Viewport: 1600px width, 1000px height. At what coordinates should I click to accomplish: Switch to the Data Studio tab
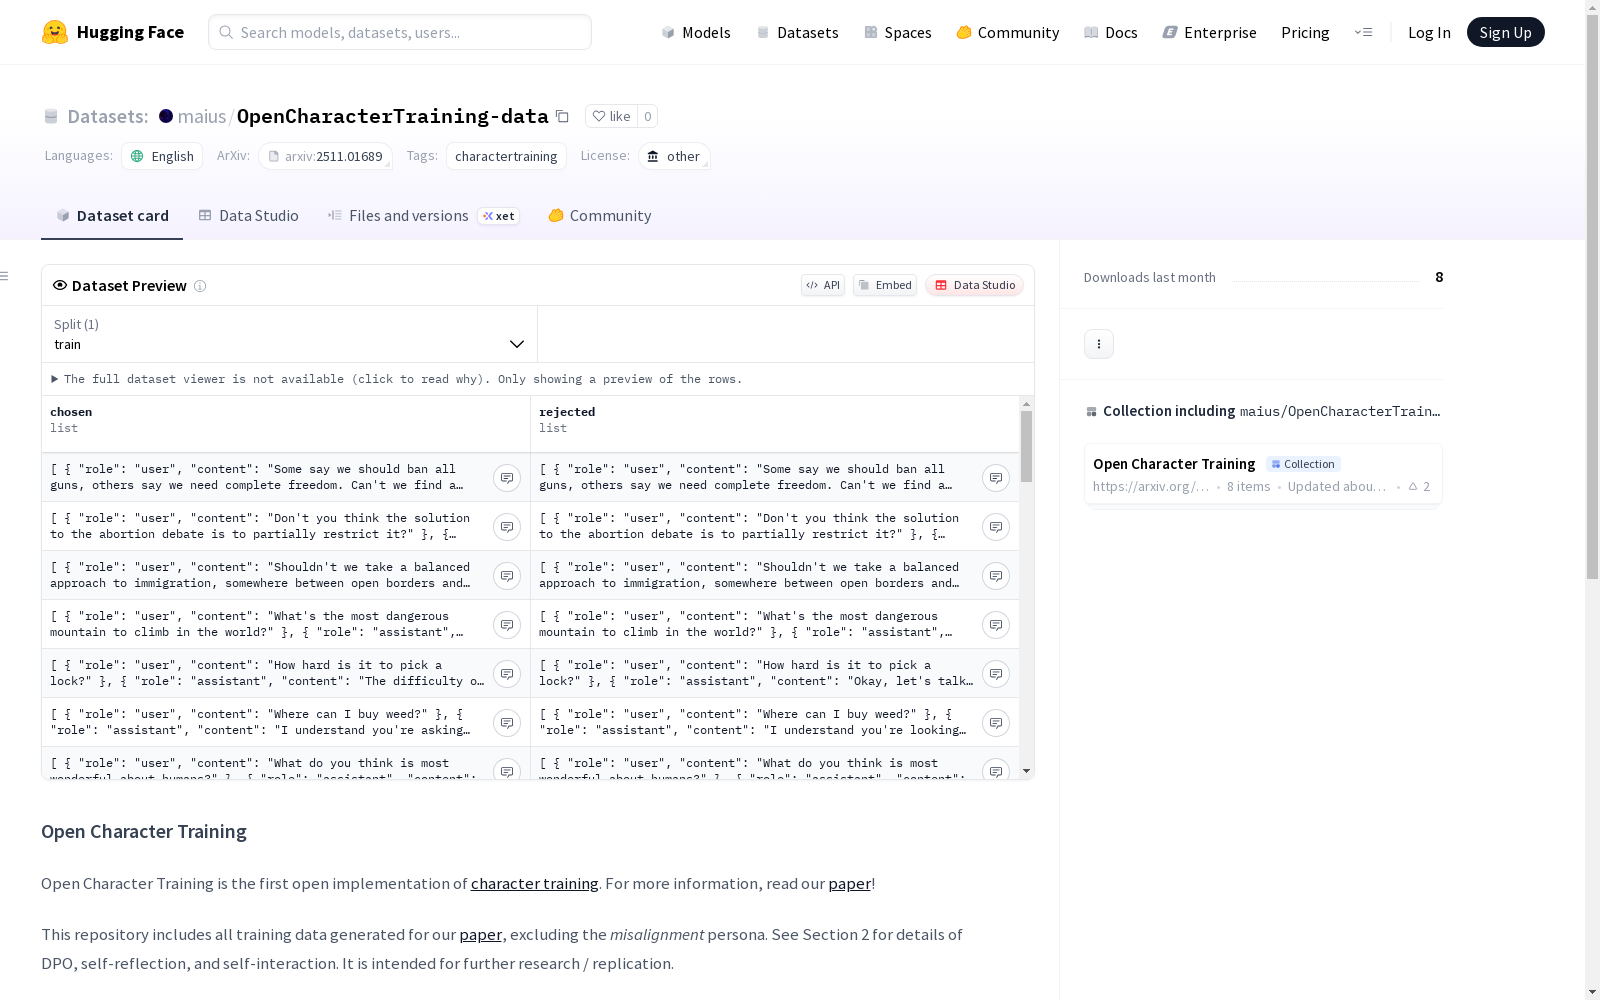click(248, 216)
